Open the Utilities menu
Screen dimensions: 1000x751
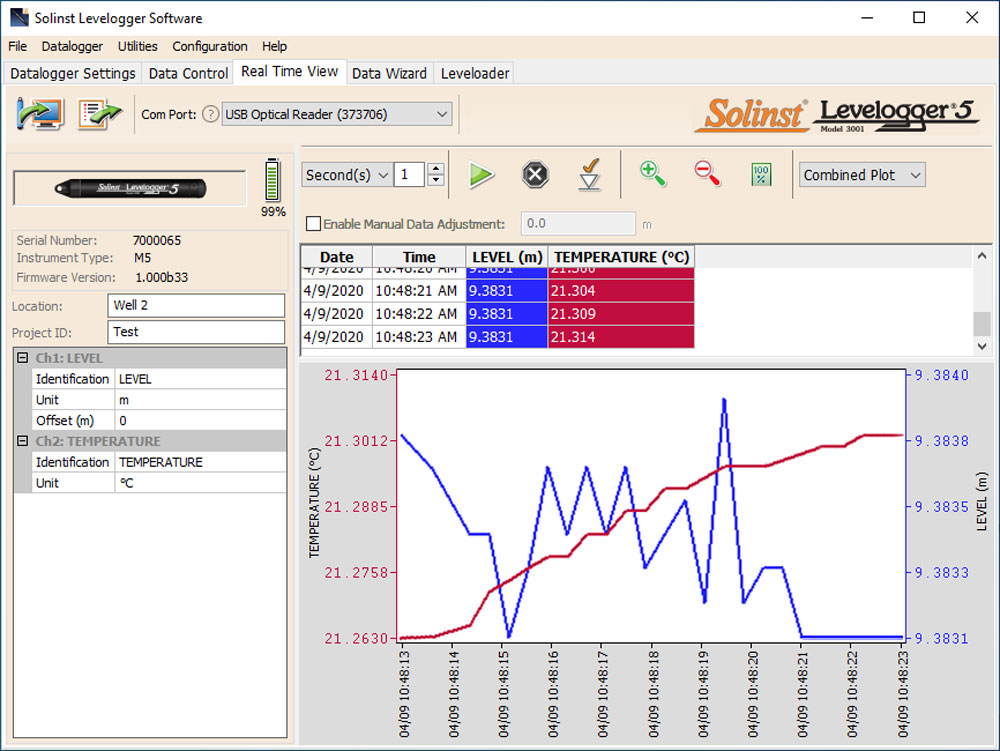click(x=137, y=46)
